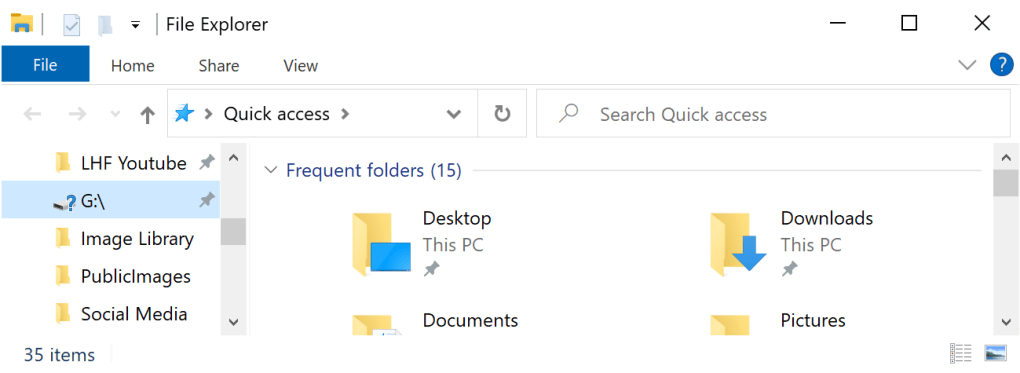Open the View ribbon tab
The image size is (1020, 373).
pos(301,66)
